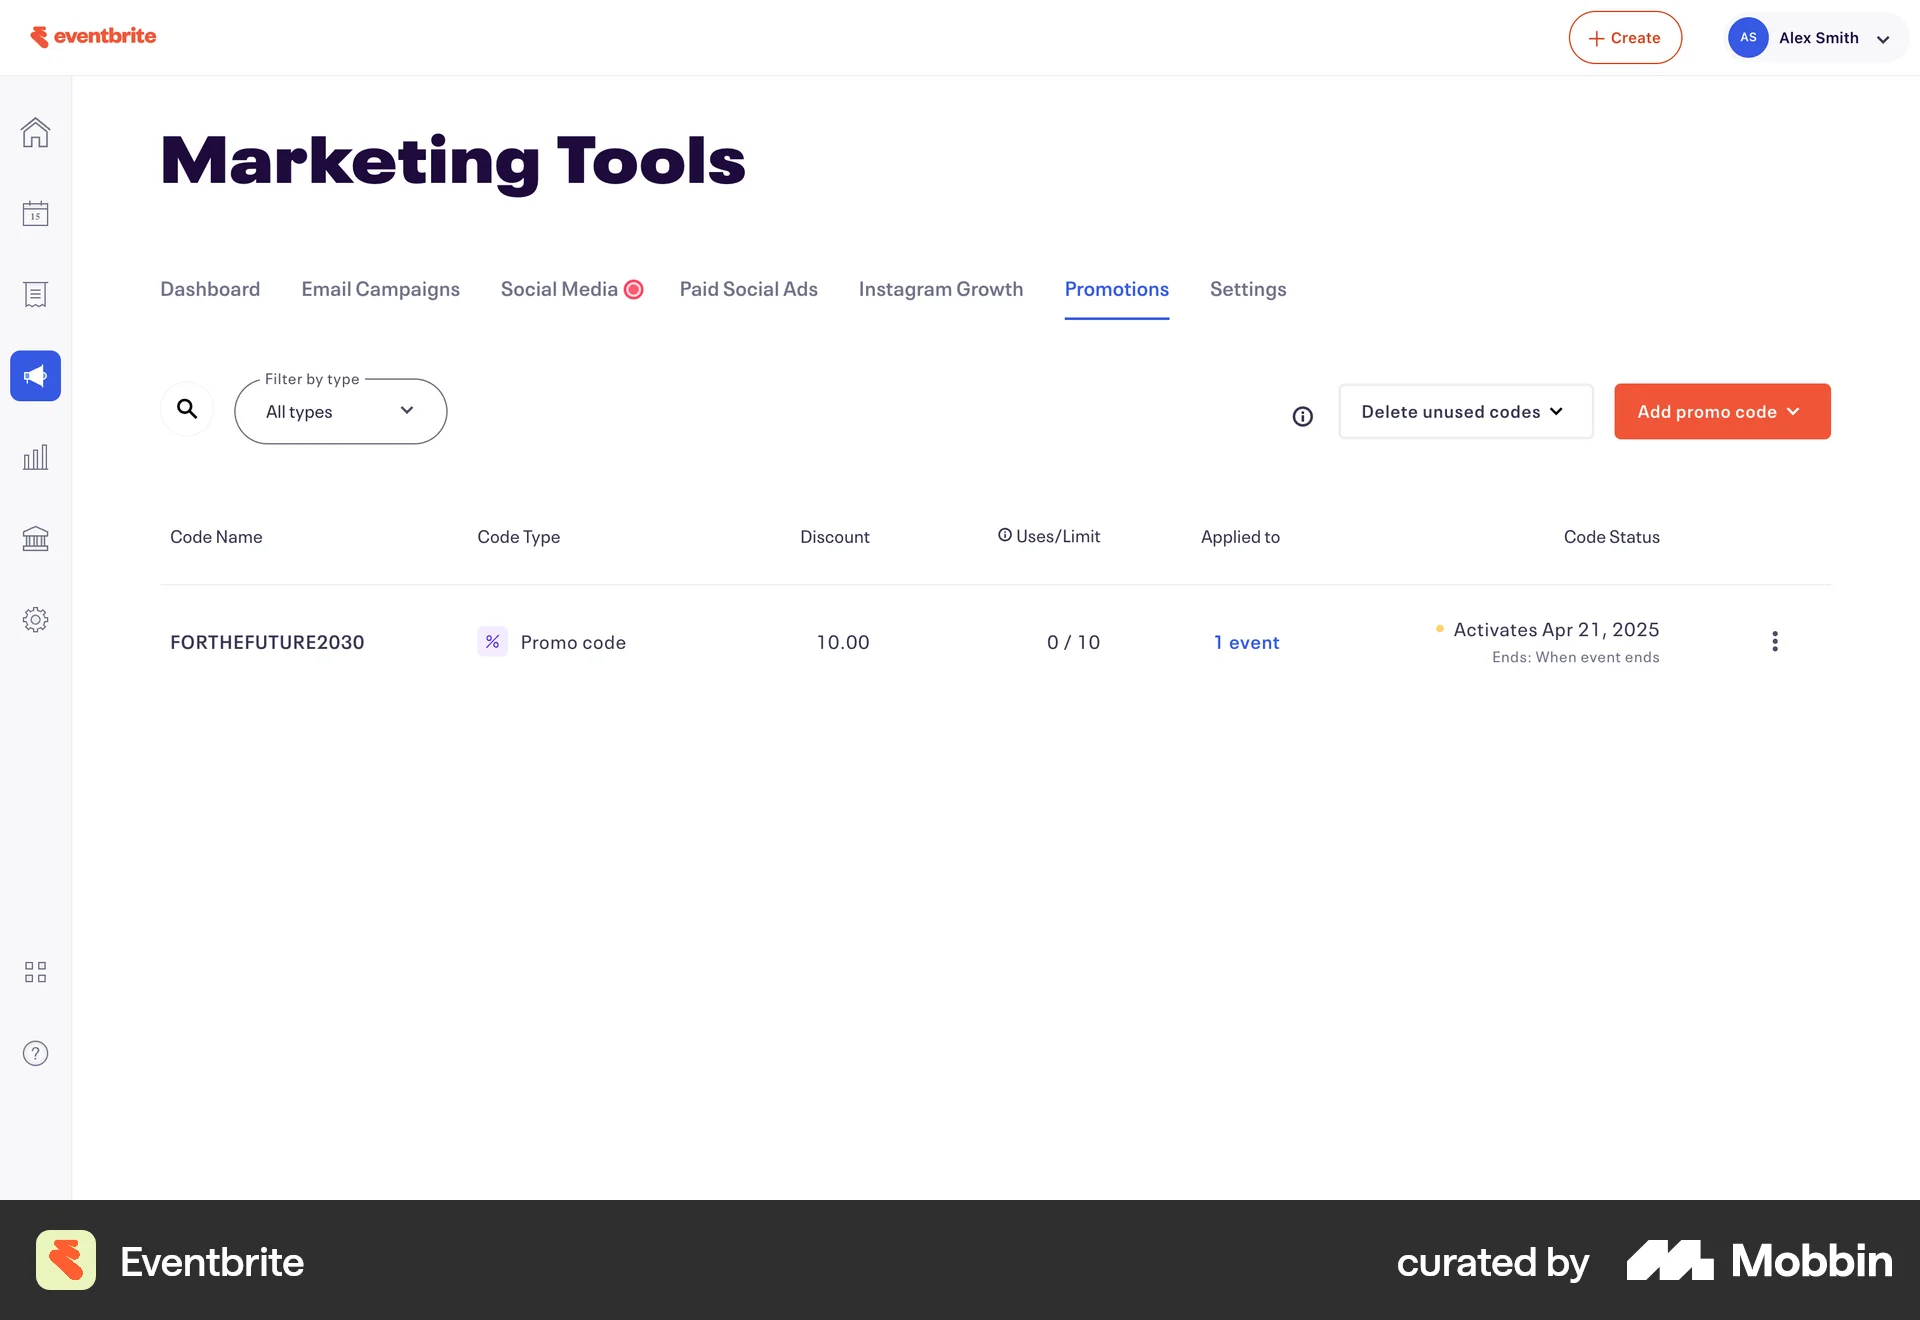Open Reports via the bar chart icon

35,457
